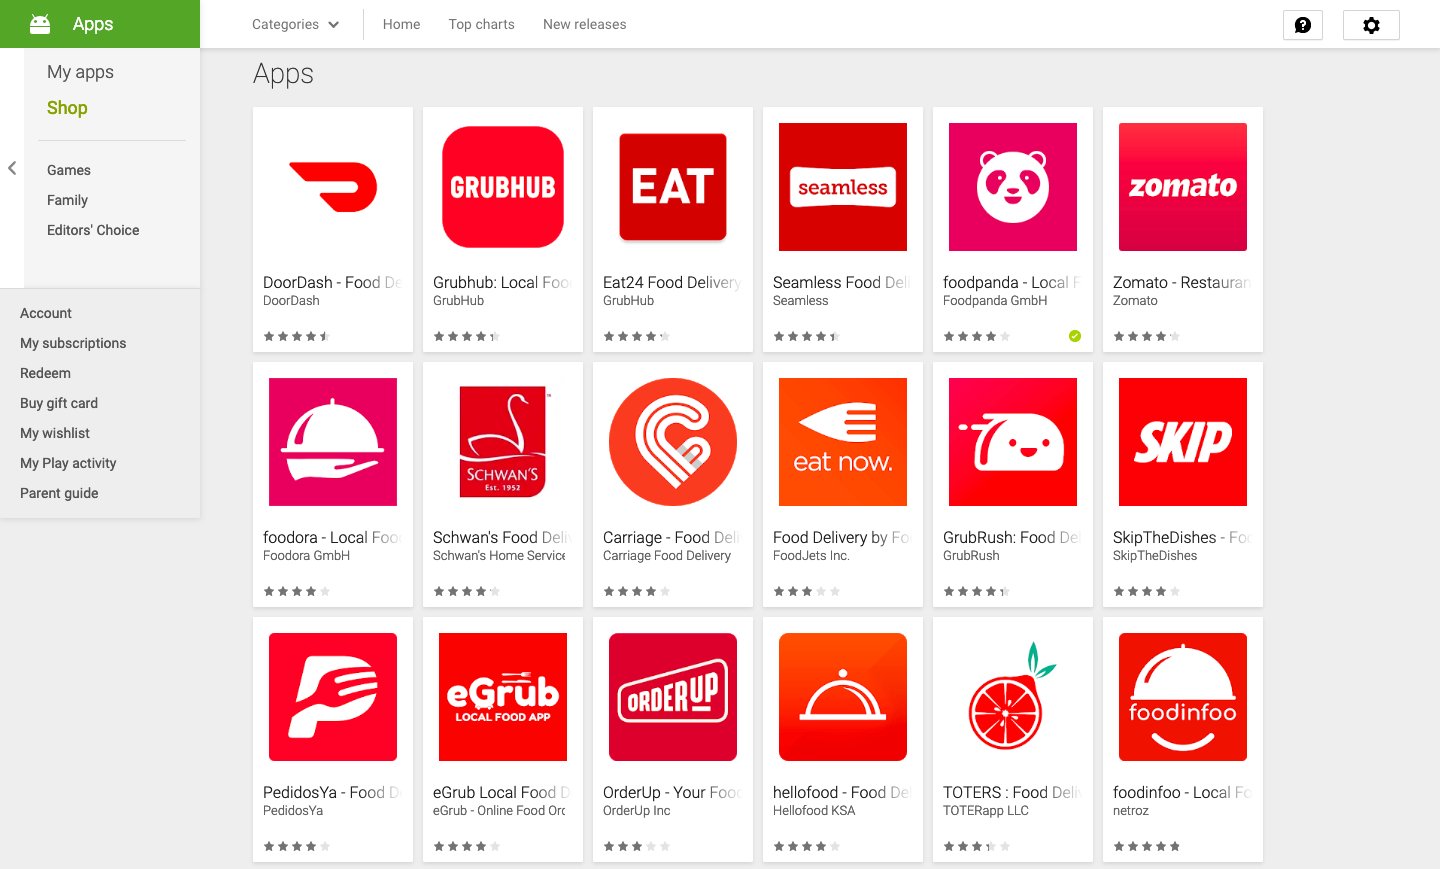Expand the Categories dropdown

pos(296,24)
